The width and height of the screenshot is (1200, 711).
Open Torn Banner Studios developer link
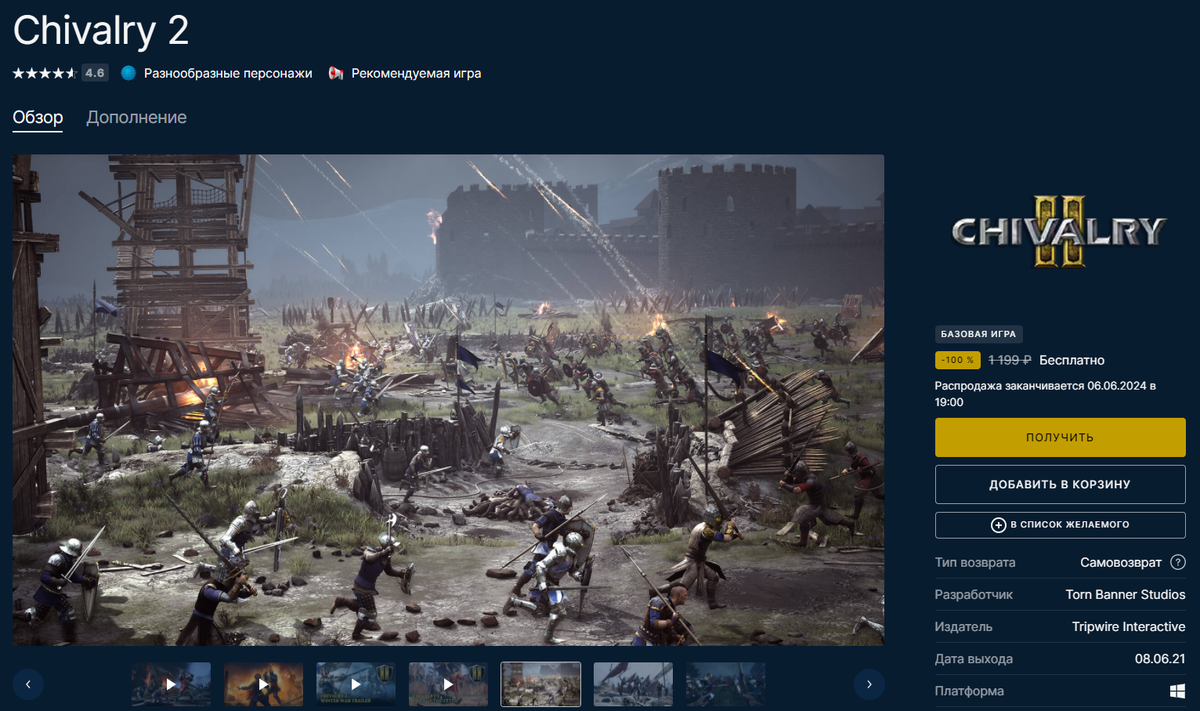pos(1125,594)
